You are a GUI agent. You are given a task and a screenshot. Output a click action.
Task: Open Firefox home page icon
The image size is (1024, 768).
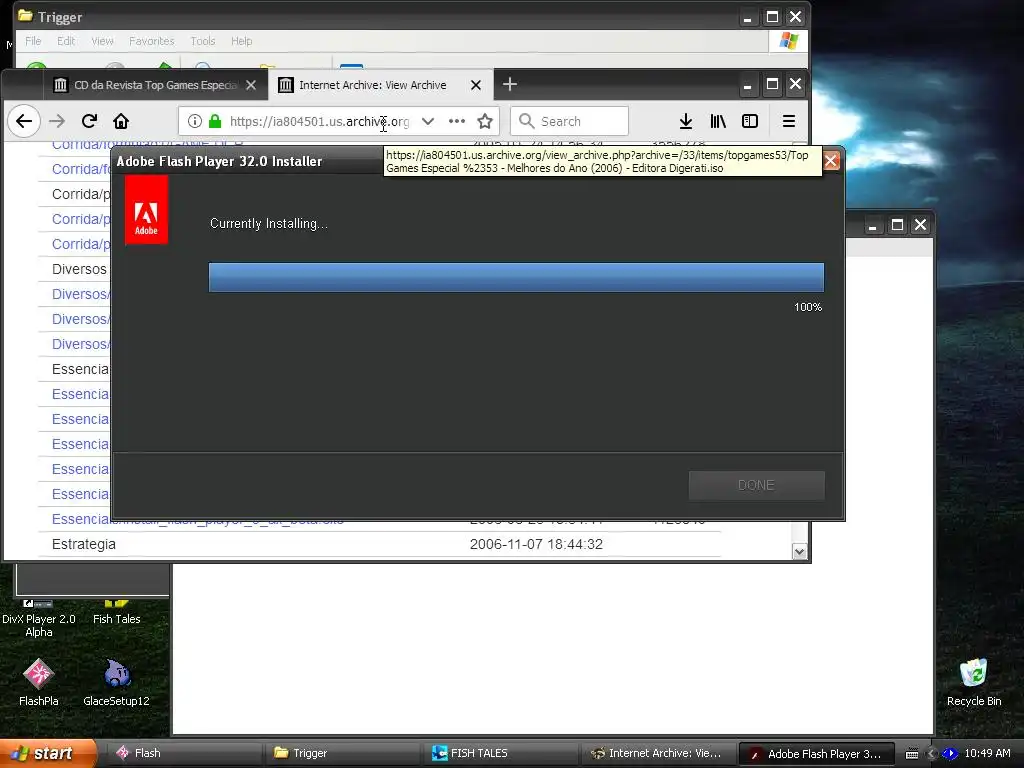coord(121,121)
